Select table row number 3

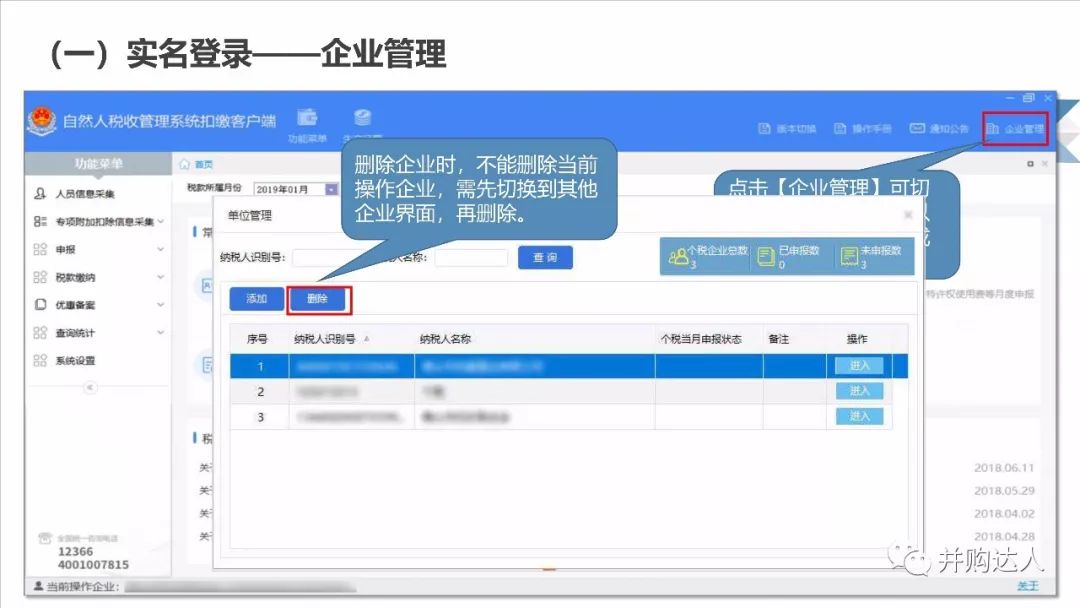point(561,417)
